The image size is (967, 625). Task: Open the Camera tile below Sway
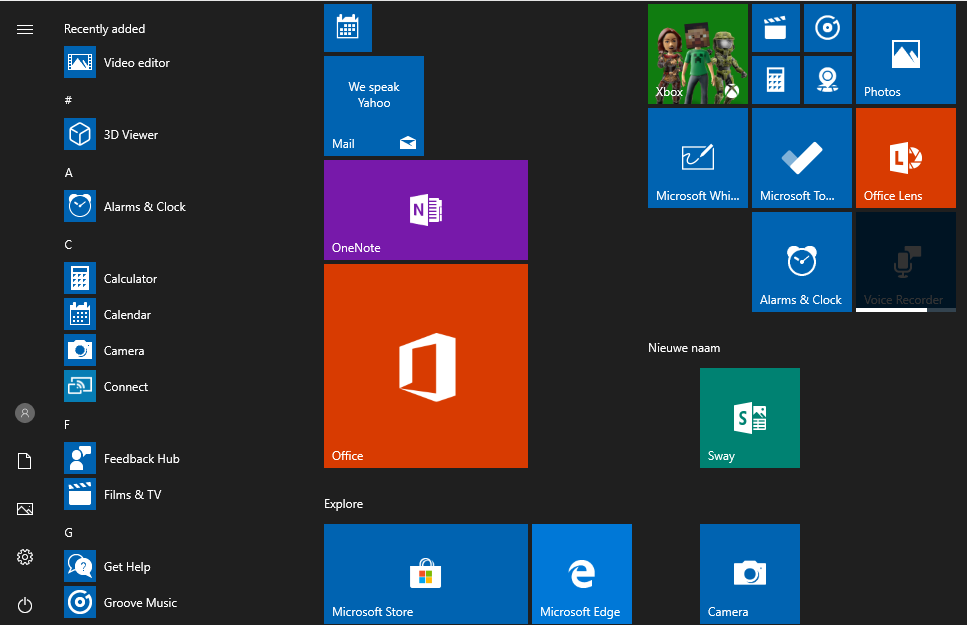point(750,574)
